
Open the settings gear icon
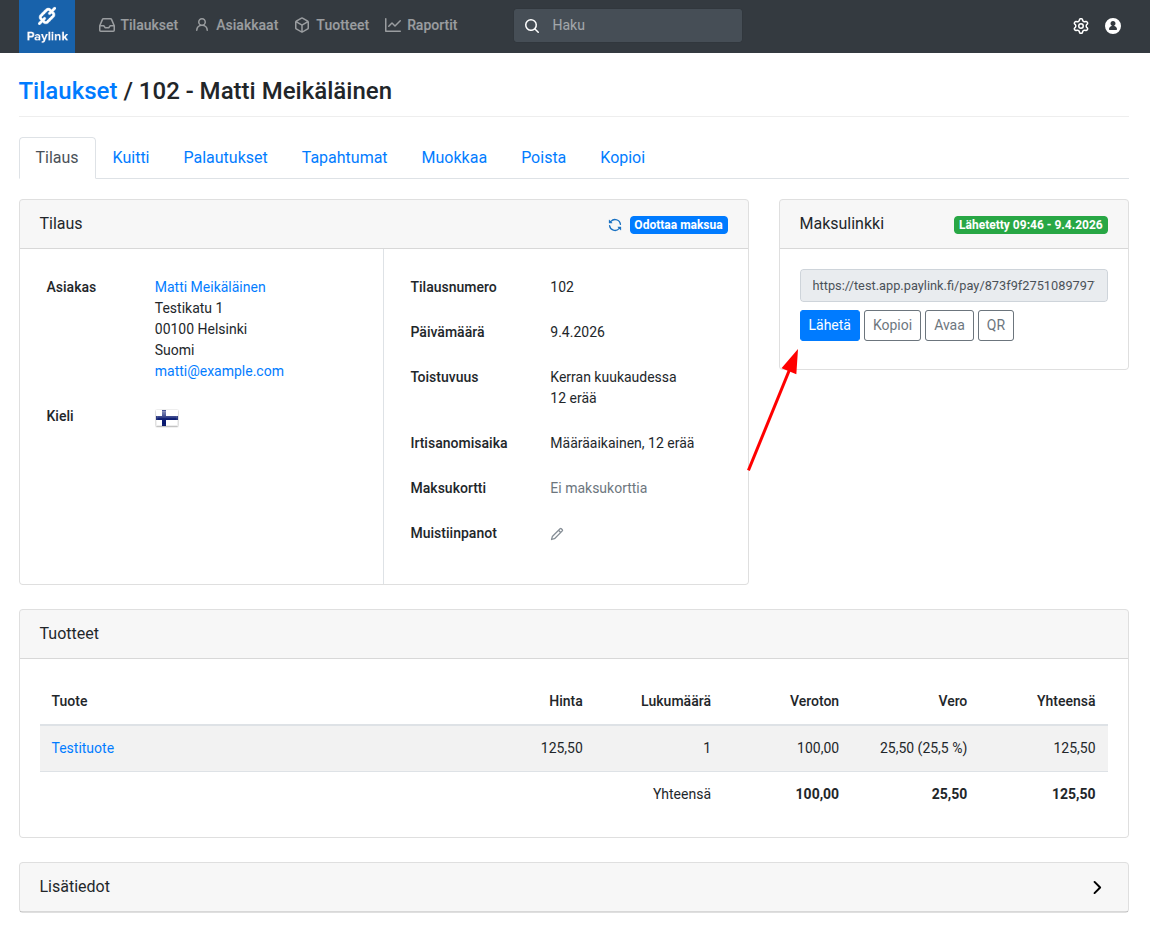1080,26
